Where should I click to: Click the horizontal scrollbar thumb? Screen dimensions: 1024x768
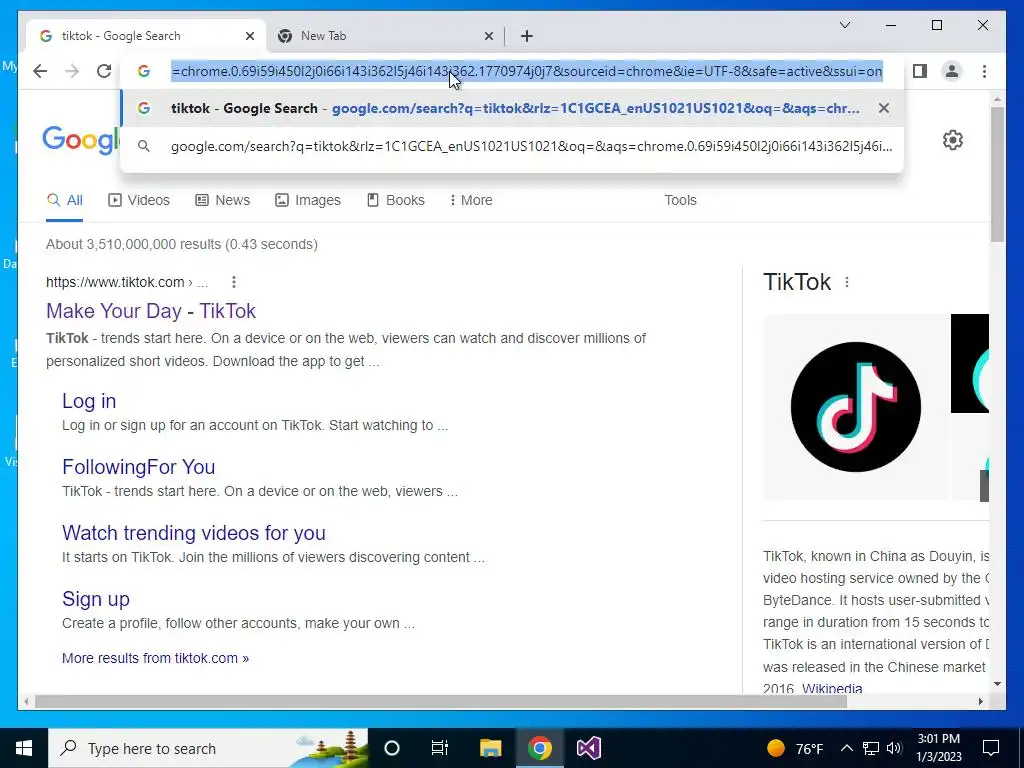tap(441, 702)
